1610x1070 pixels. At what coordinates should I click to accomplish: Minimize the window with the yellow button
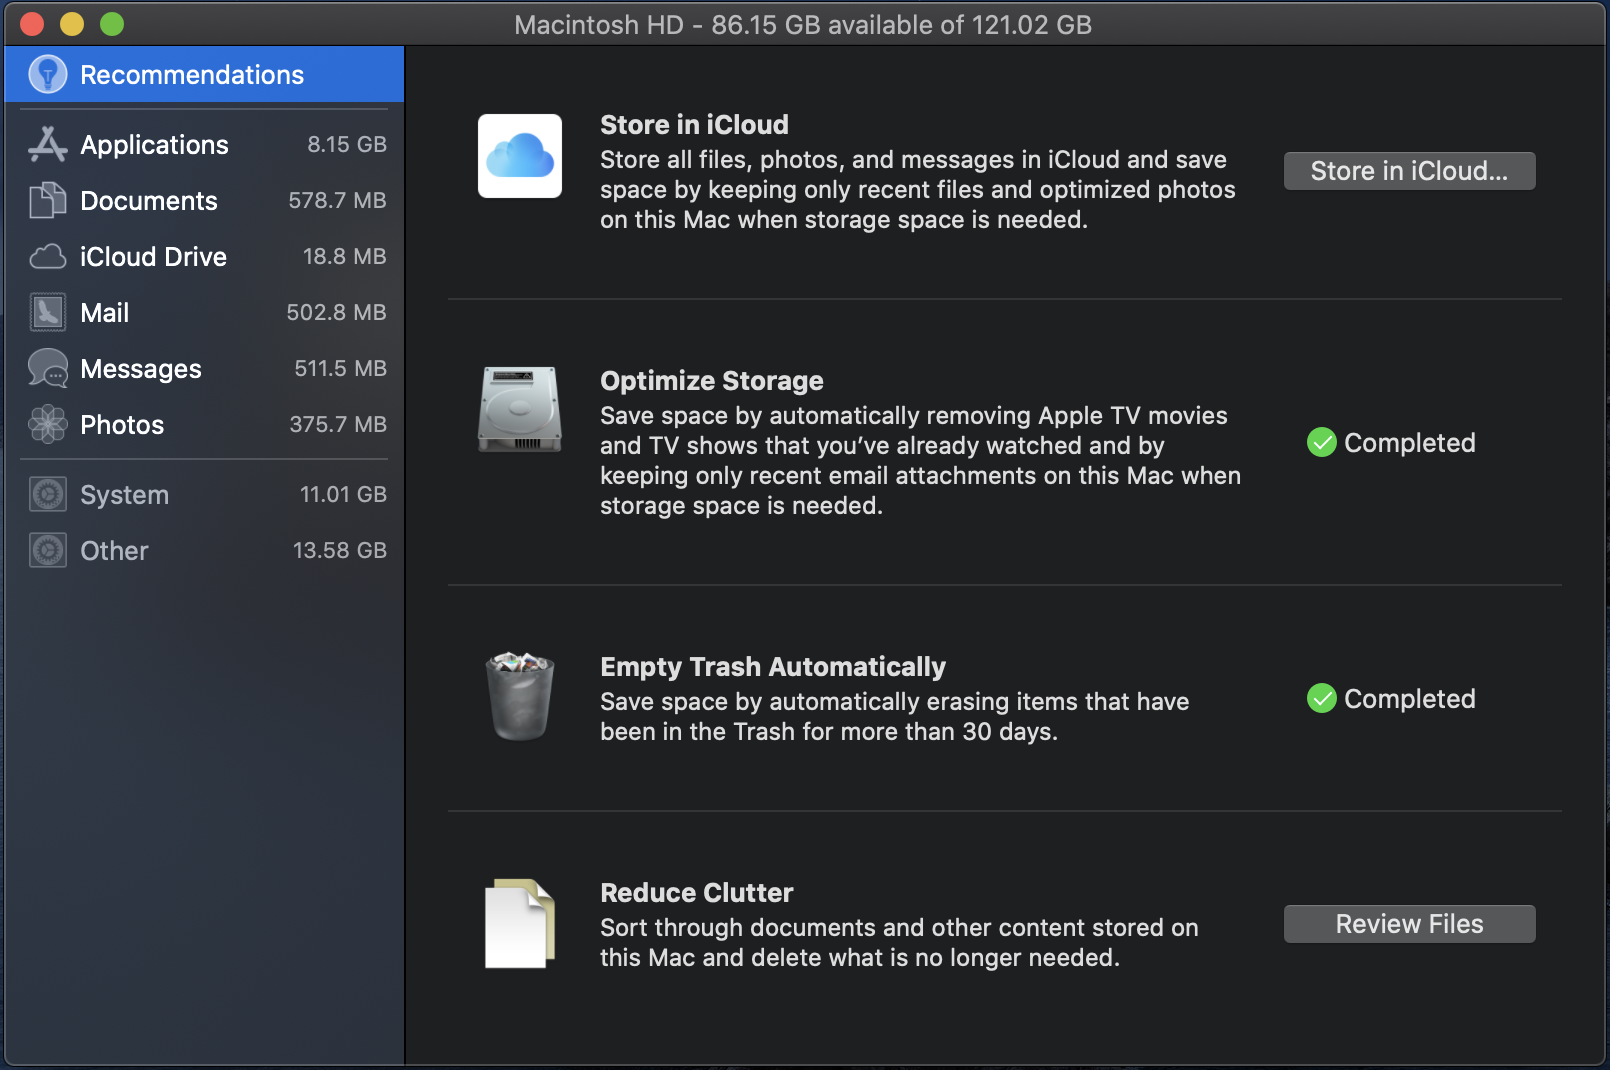72,24
